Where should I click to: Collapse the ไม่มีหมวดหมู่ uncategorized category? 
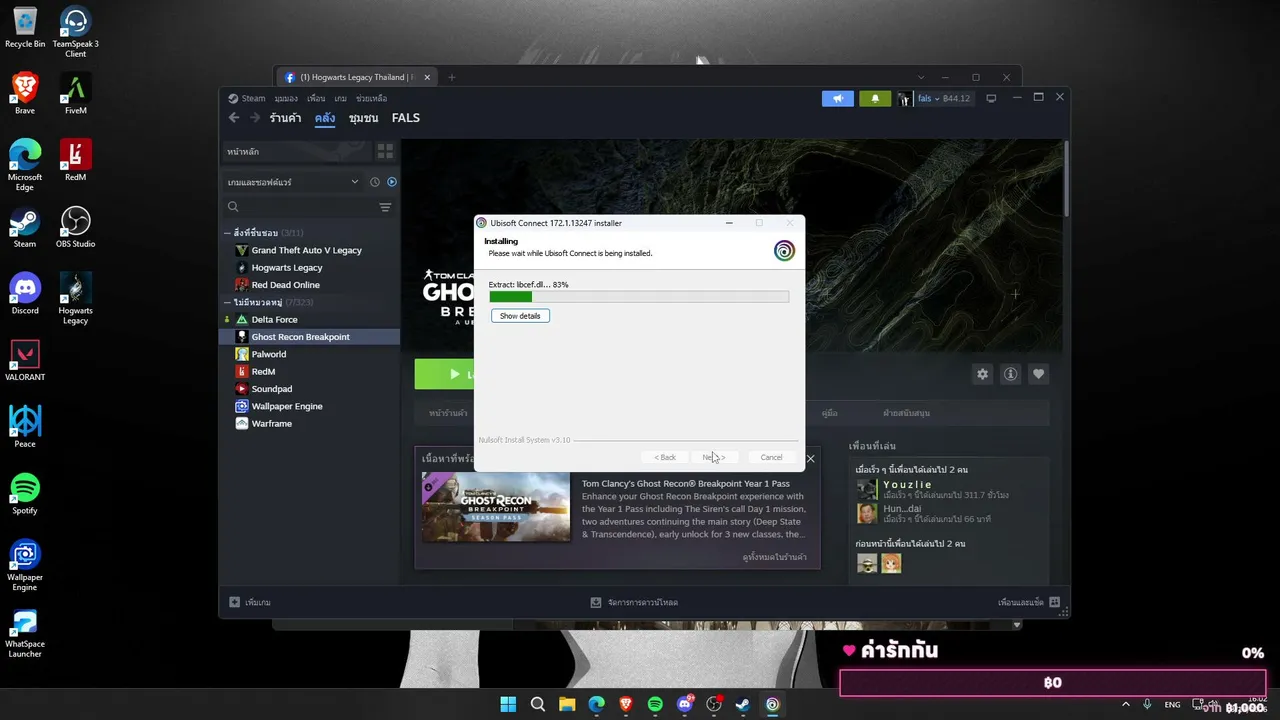click(227, 302)
